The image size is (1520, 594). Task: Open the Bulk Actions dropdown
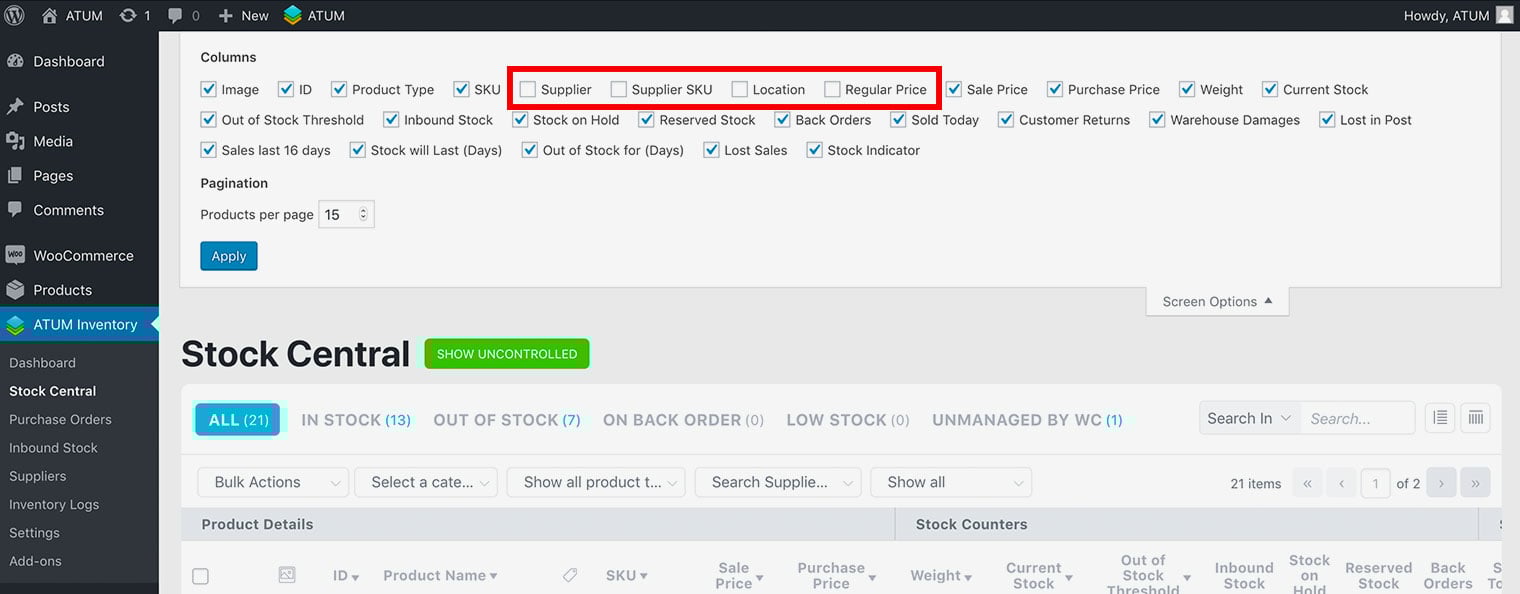click(x=272, y=482)
